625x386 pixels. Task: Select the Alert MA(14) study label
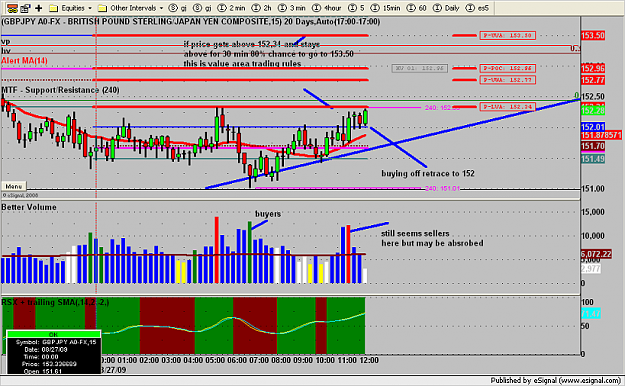pyautogui.click(x=24, y=61)
